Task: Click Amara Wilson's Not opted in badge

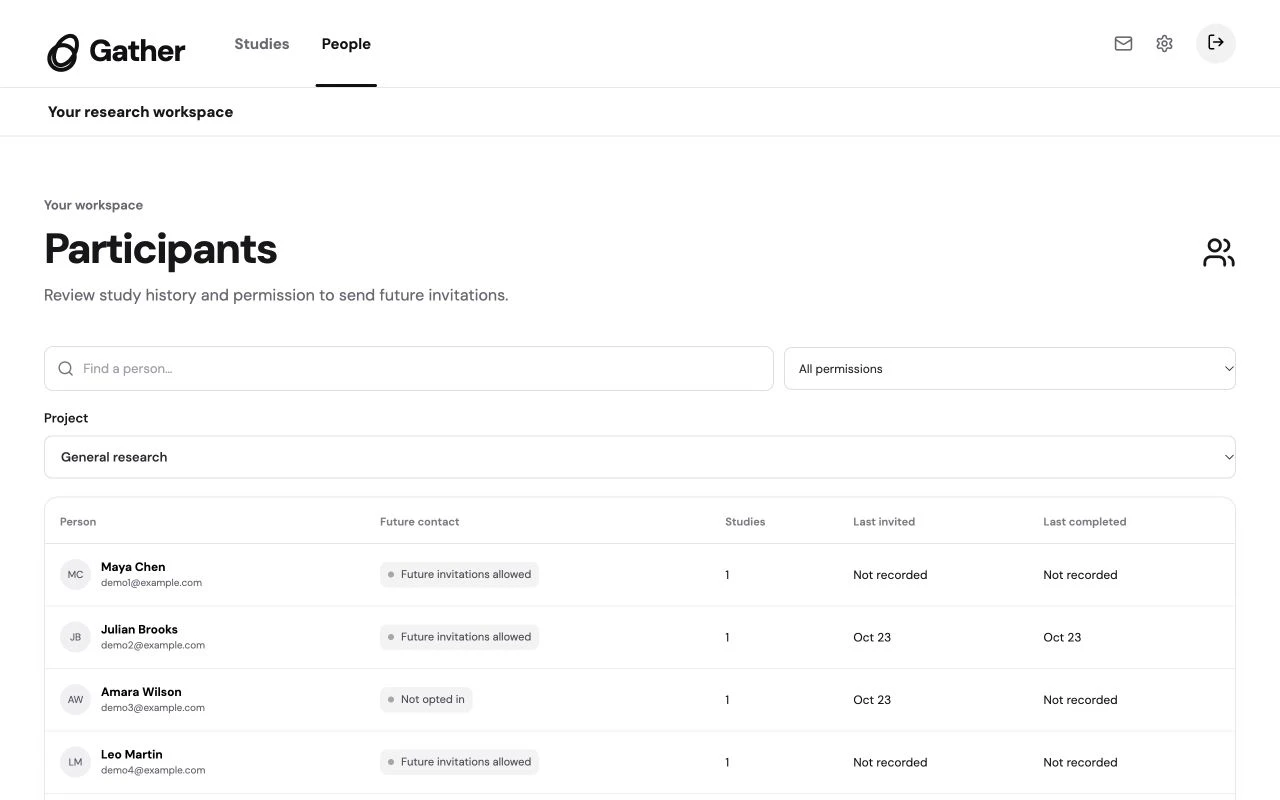Action: [x=426, y=700]
